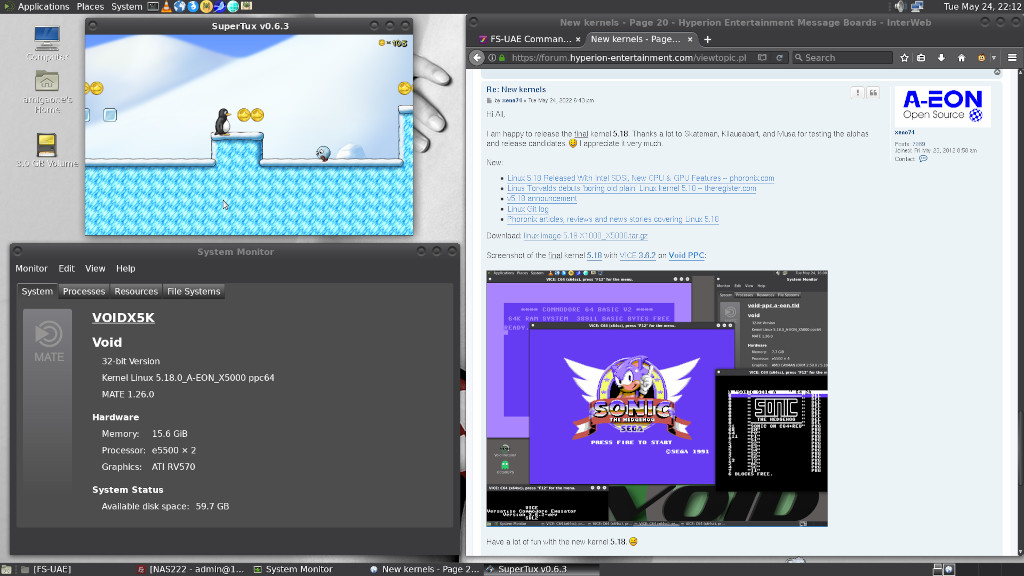The image size is (1024, 576).
Task: Launch the terminal from the top panel
Action: (153, 7)
